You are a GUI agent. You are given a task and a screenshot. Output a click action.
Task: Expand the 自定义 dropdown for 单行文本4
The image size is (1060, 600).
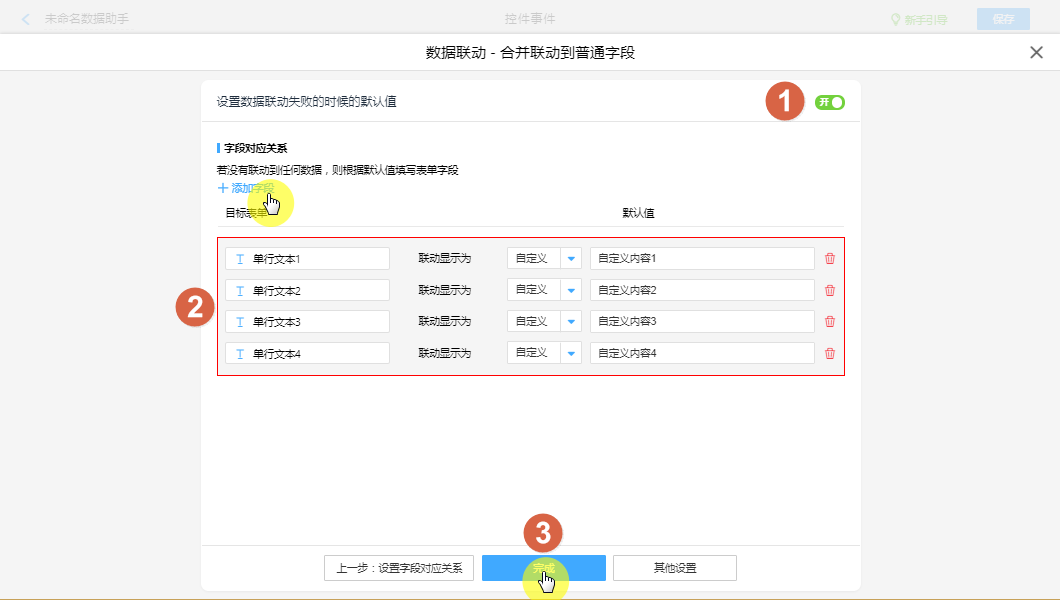click(x=571, y=353)
